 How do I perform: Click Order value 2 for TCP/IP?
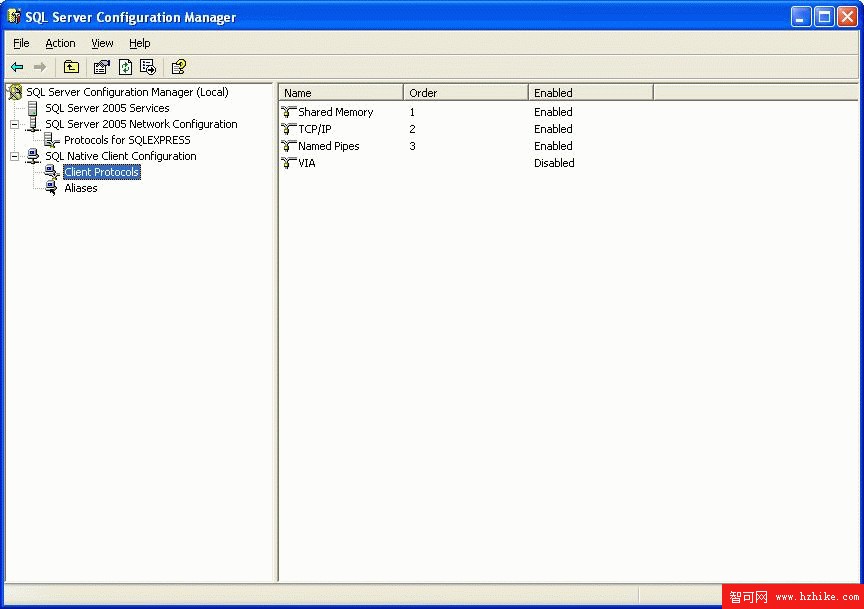[x=412, y=129]
